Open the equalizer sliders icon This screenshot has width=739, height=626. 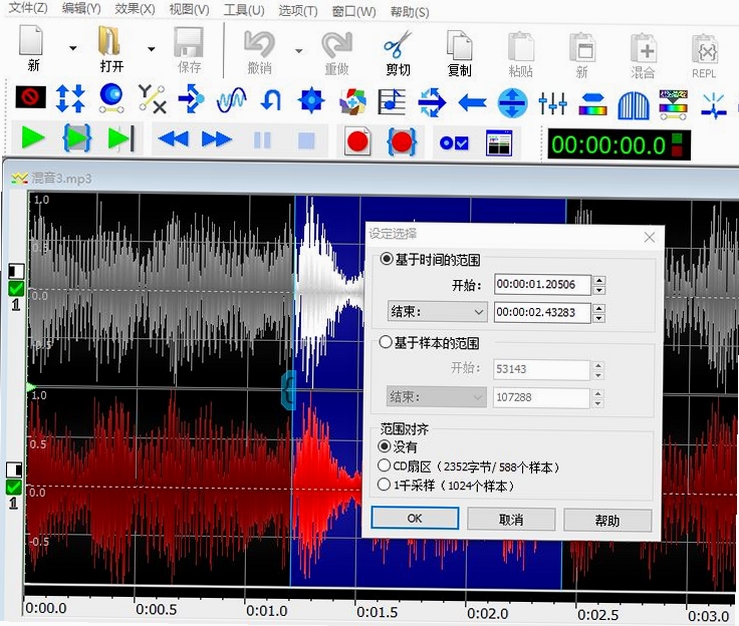552,103
